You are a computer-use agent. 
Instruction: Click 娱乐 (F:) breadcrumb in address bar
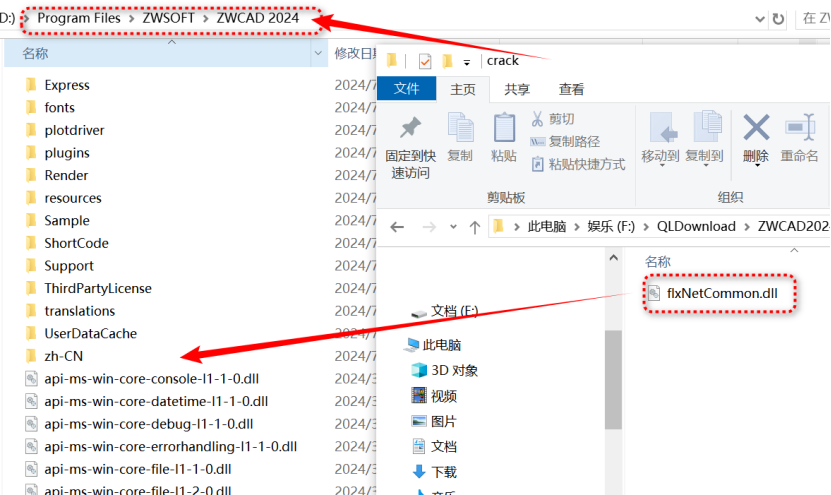tap(611, 227)
